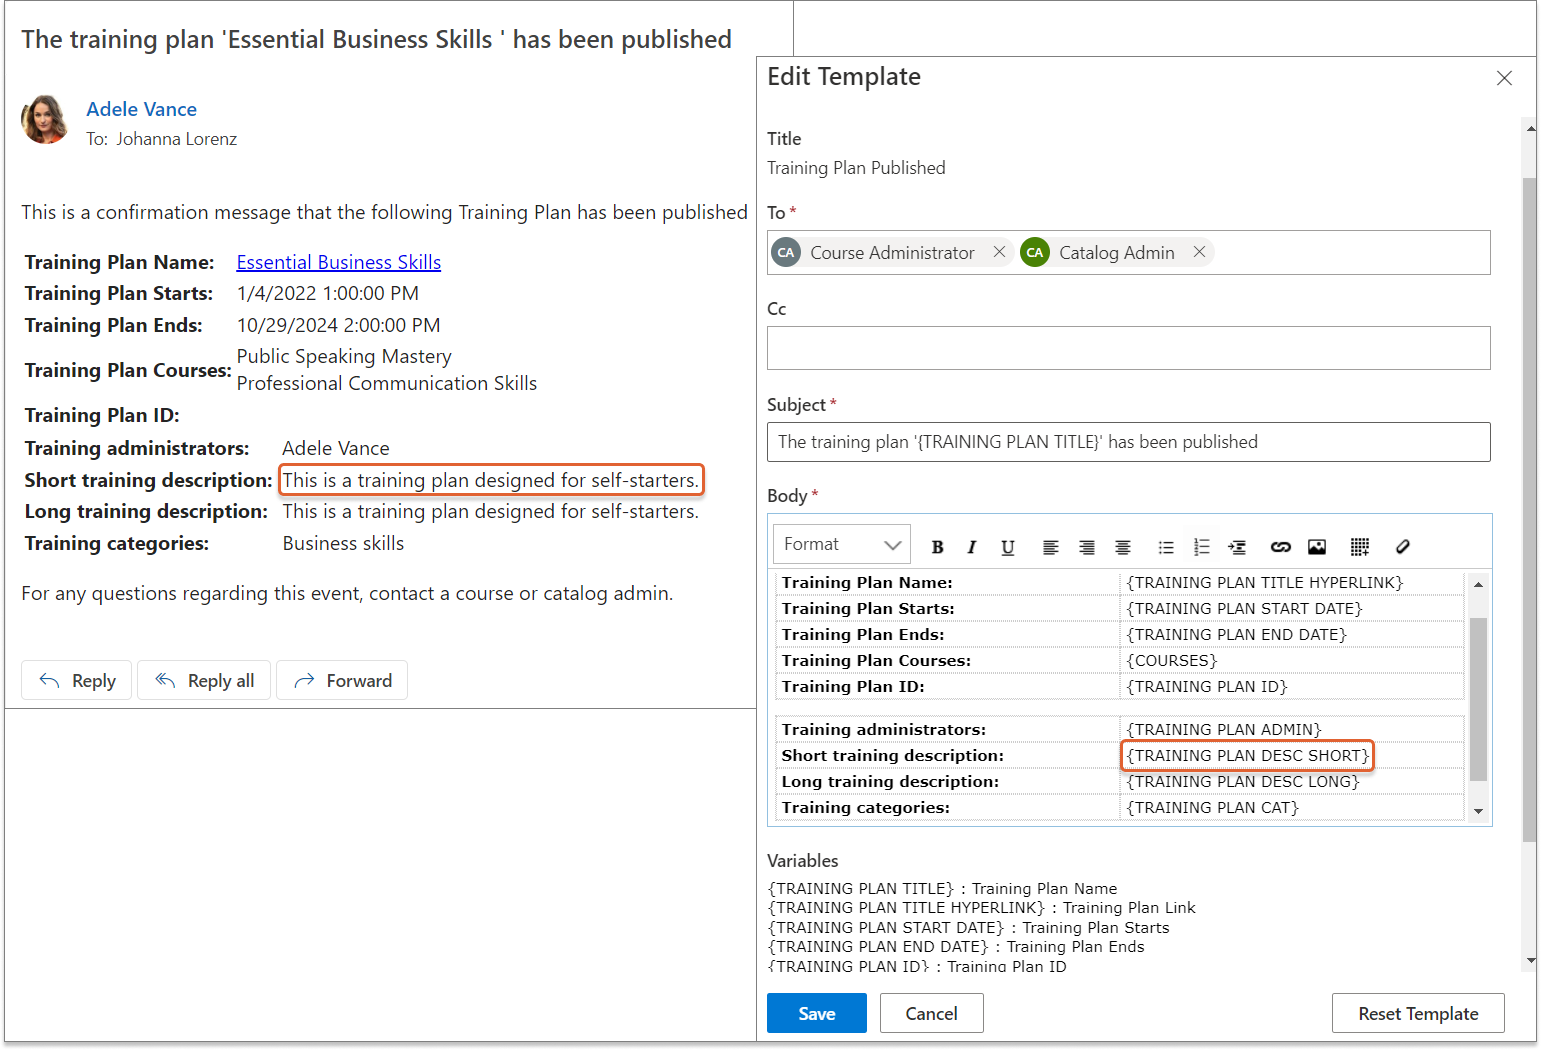Click the insert table icon
Viewport: 1541px width, 1050px height.
pos(1359,547)
